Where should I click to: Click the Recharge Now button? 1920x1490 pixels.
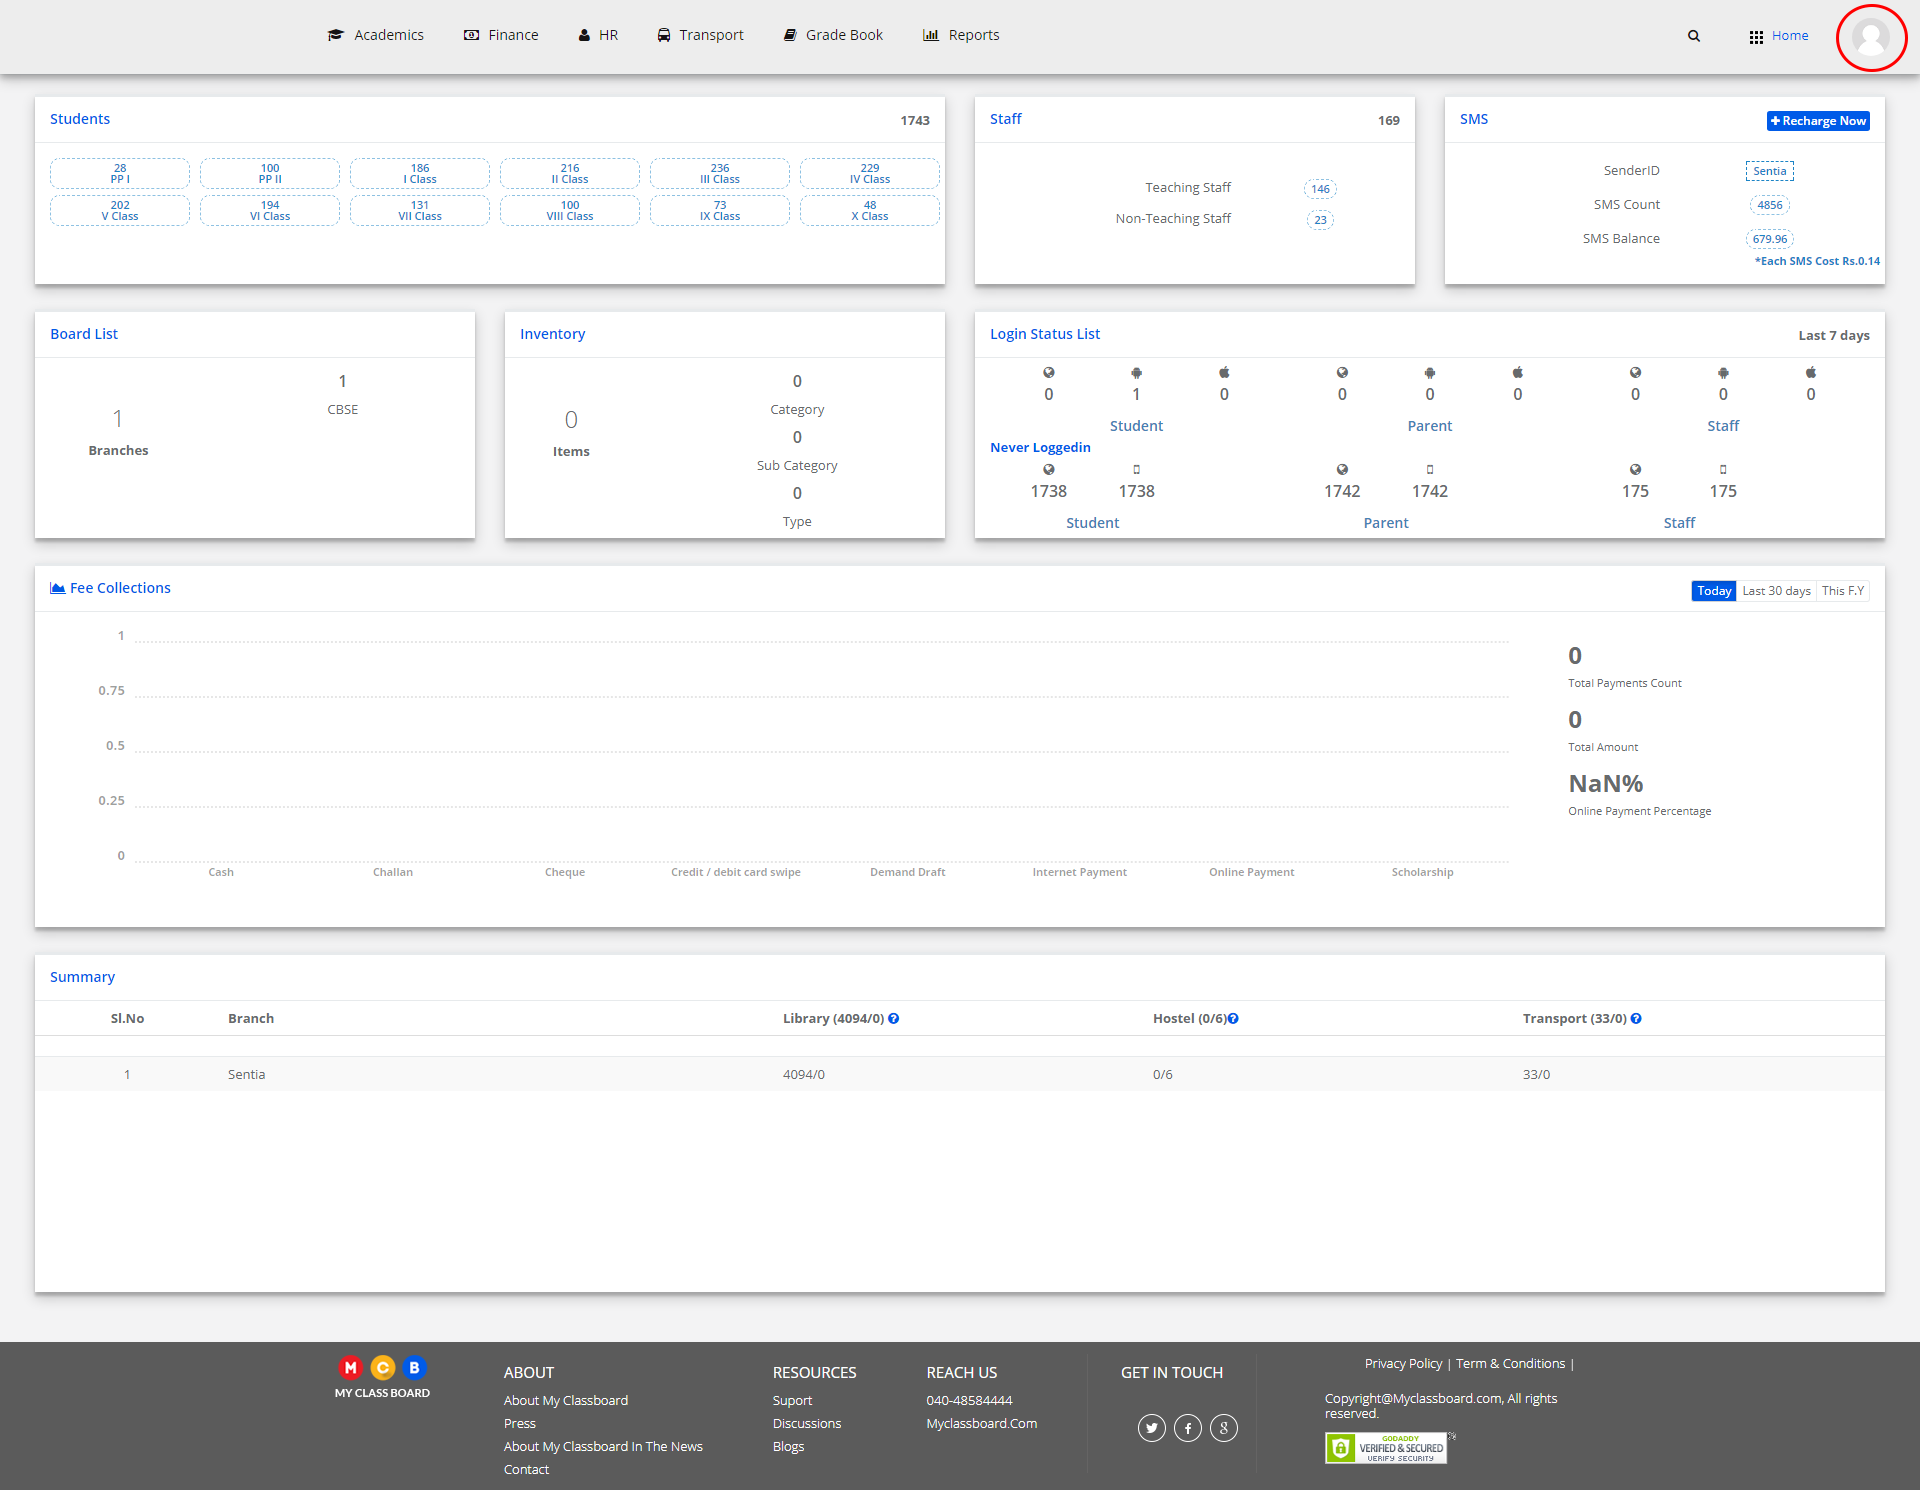pos(1817,121)
